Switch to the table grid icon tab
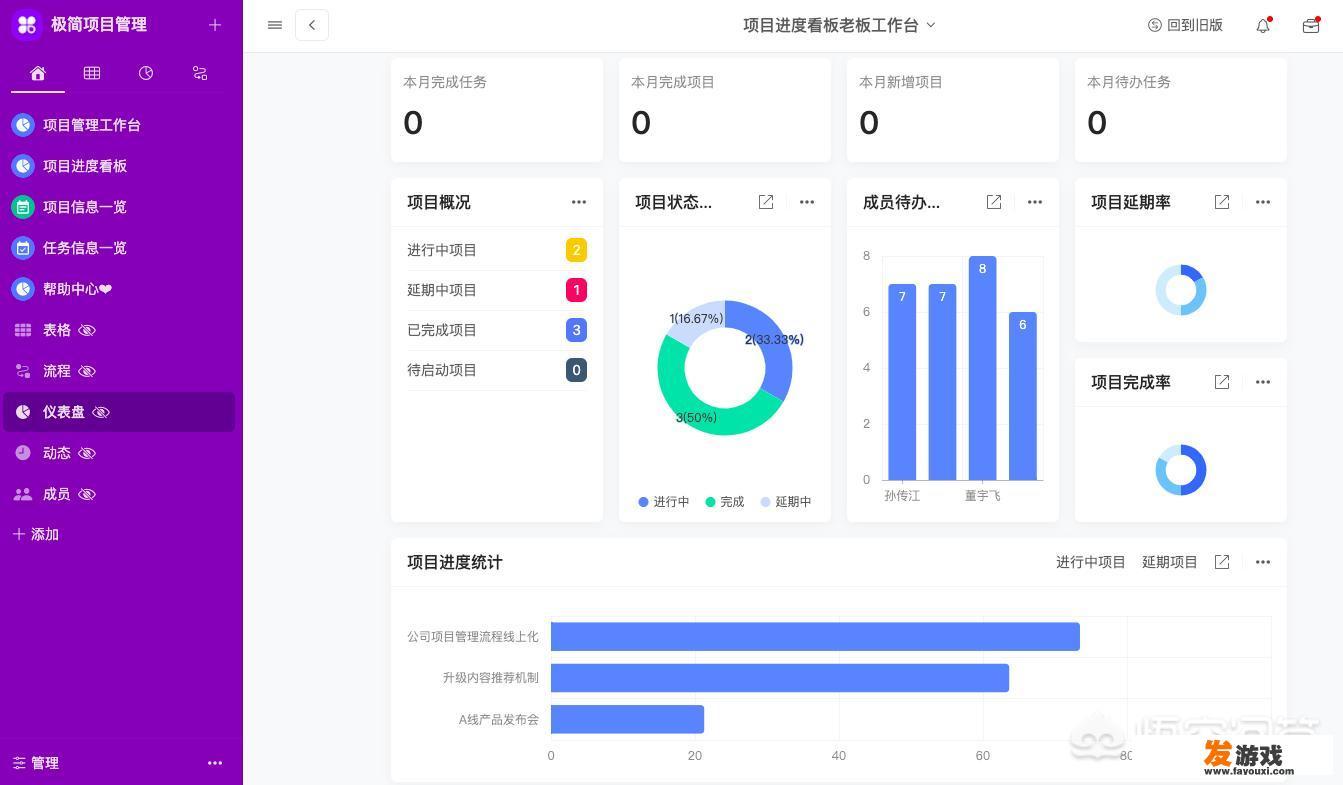 coord(92,73)
